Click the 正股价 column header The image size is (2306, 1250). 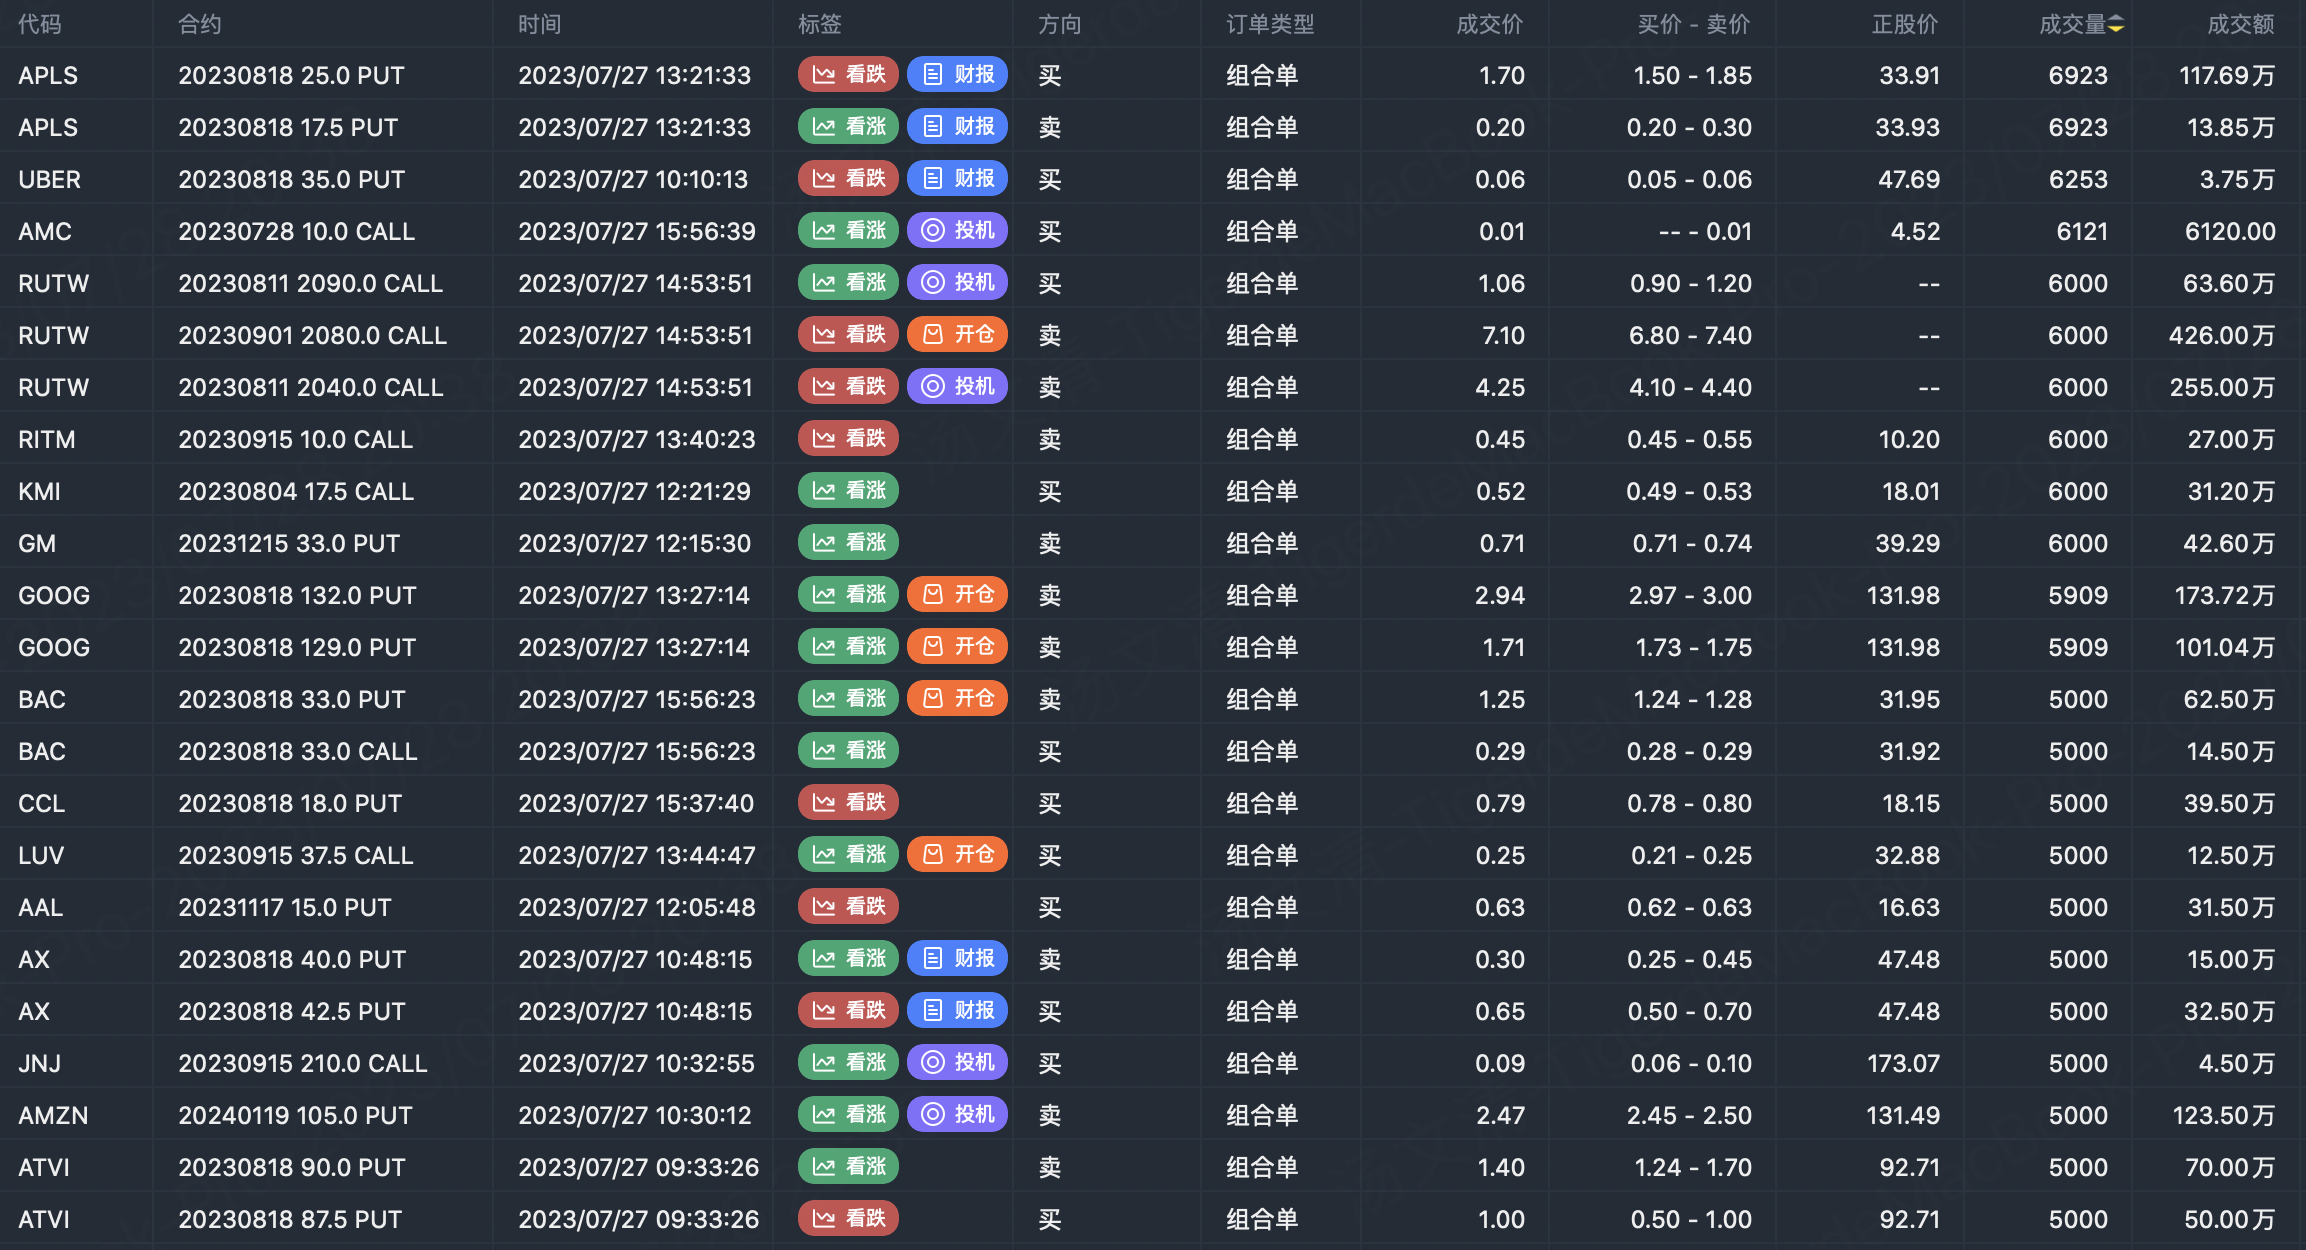click(x=1905, y=24)
